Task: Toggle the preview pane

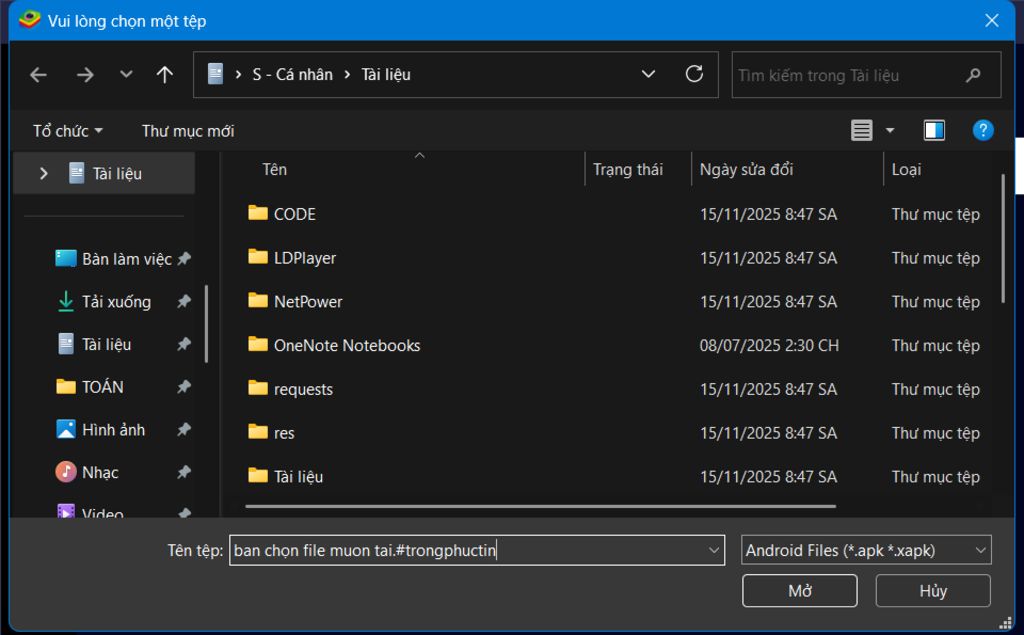Action: pyautogui.click(x=934, y=131)
